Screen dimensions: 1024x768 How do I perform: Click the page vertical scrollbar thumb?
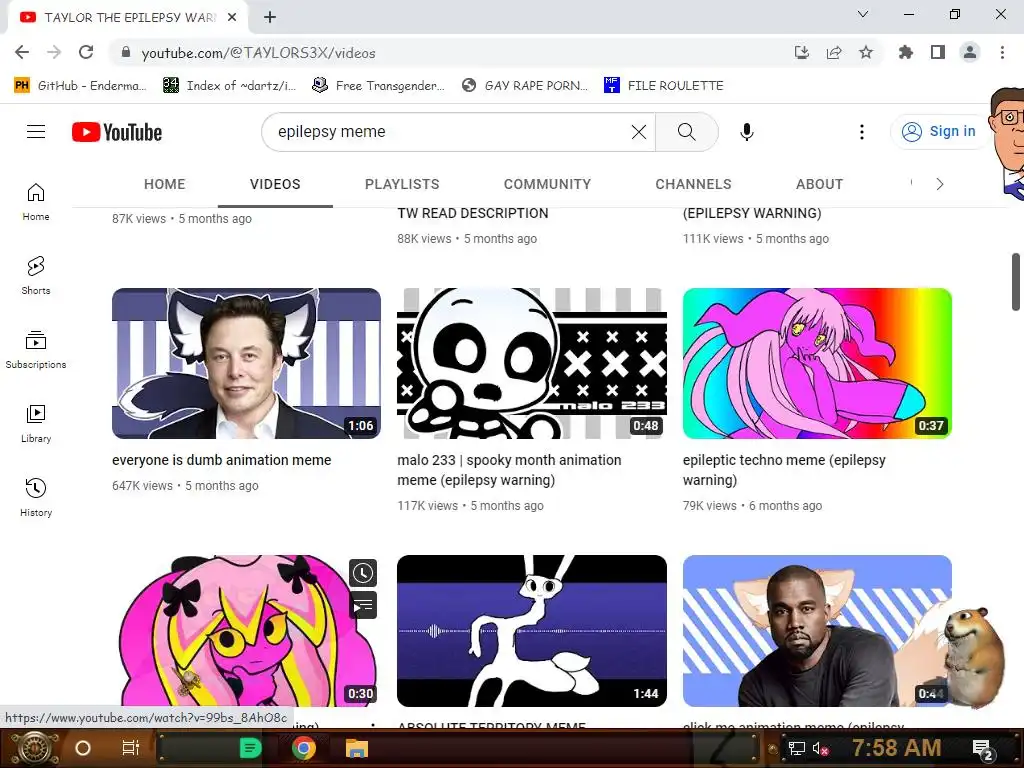pyautogui.click(x=1017, y=282)
